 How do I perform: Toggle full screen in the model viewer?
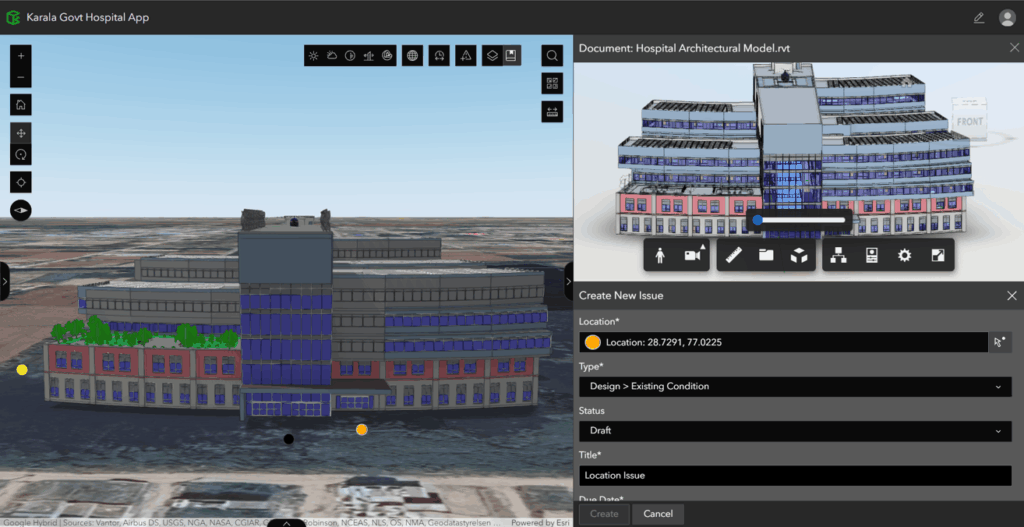[937, 256]
